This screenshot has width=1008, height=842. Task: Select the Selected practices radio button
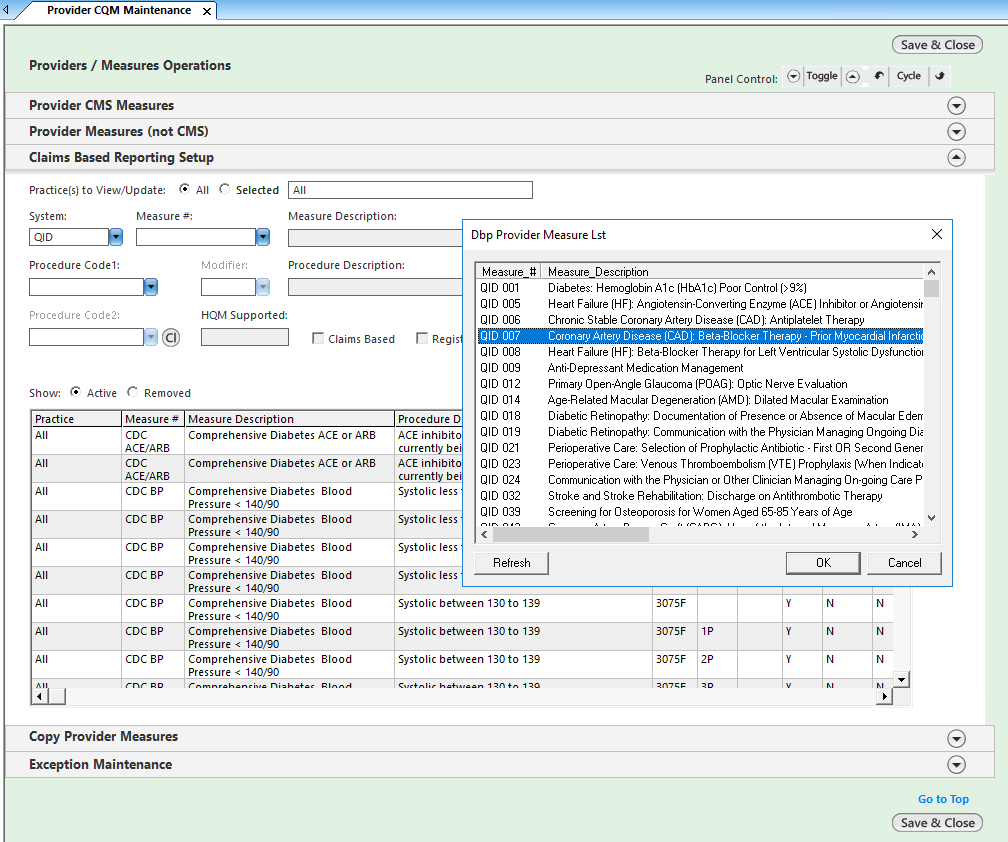(x=224, y=189)
